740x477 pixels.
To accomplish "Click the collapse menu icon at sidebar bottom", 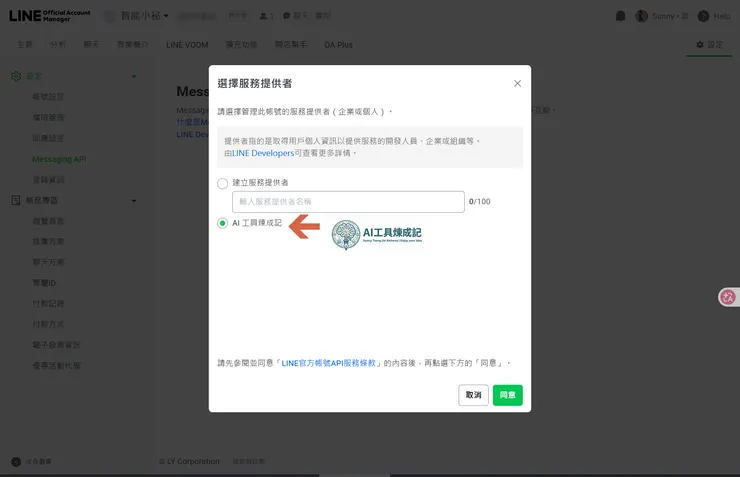I will pyautogui.click(x=16, y=462).
